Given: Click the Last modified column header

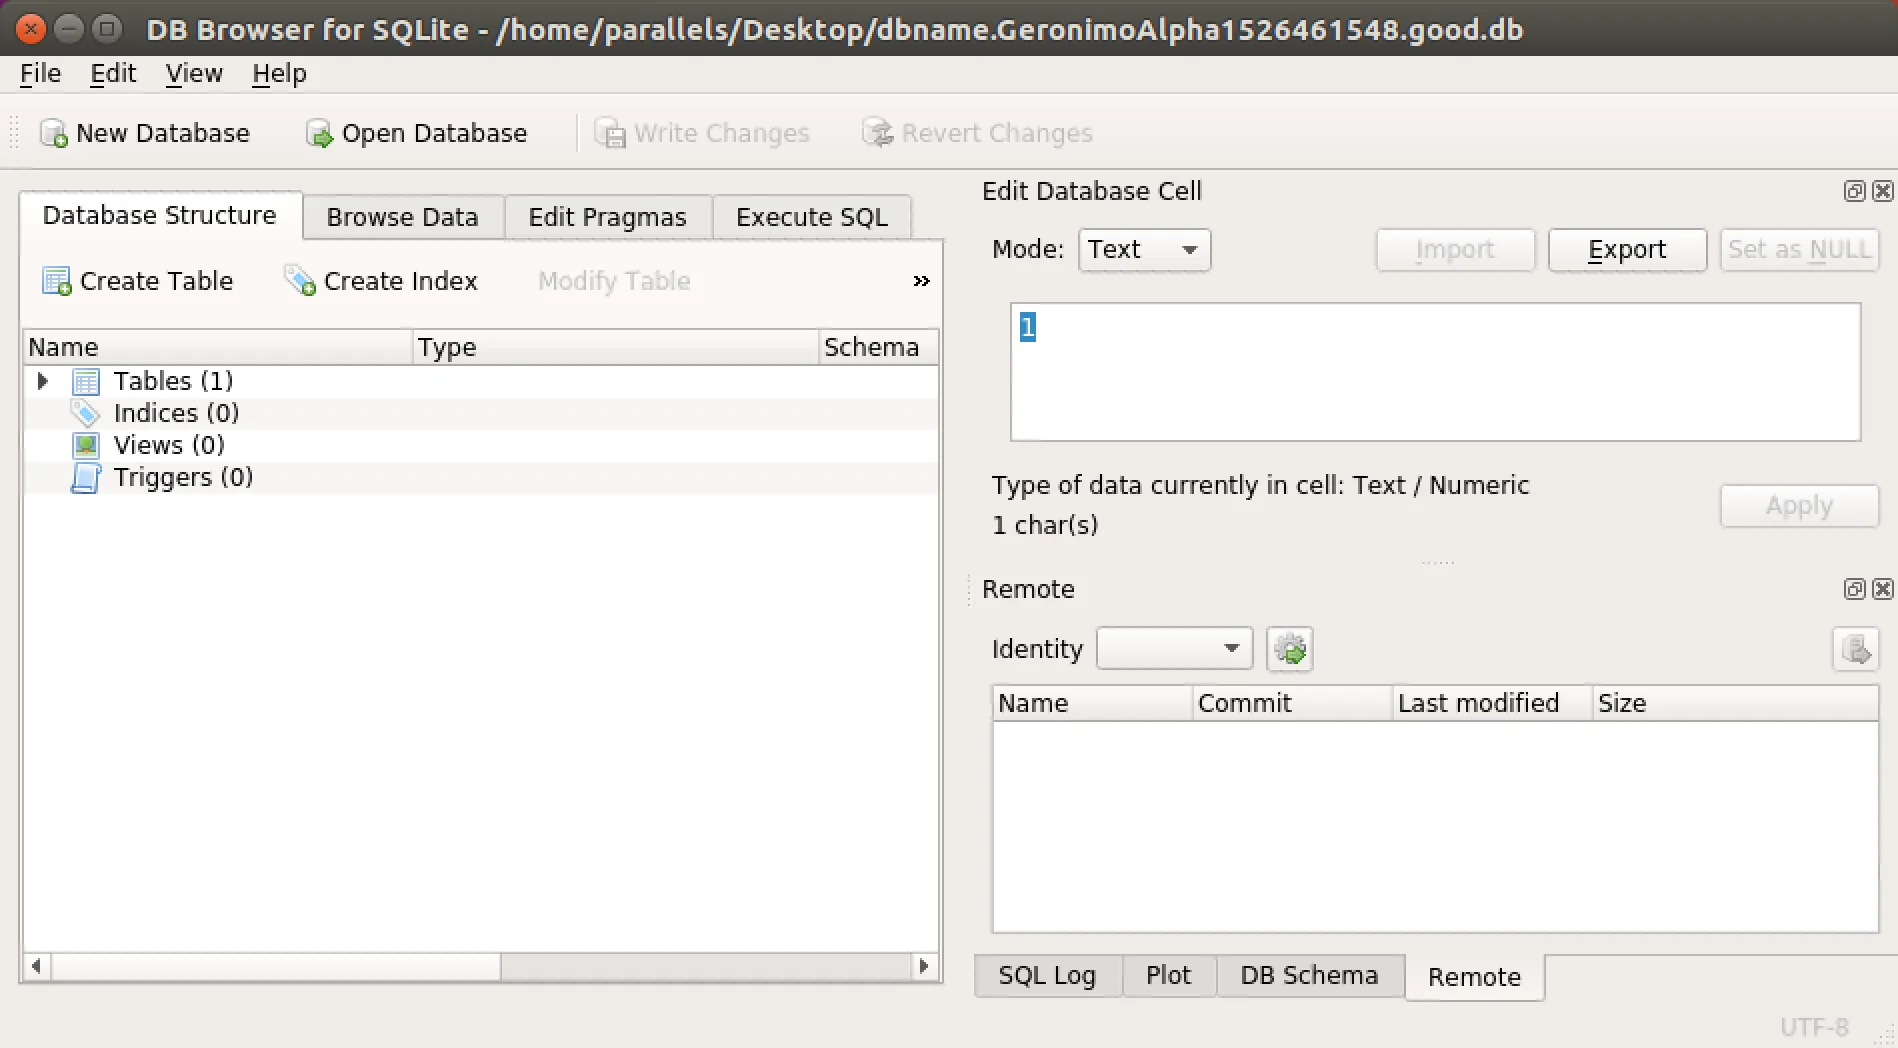Looking at the screenshot, I should pyautogui.click(x=1493, y=703).
